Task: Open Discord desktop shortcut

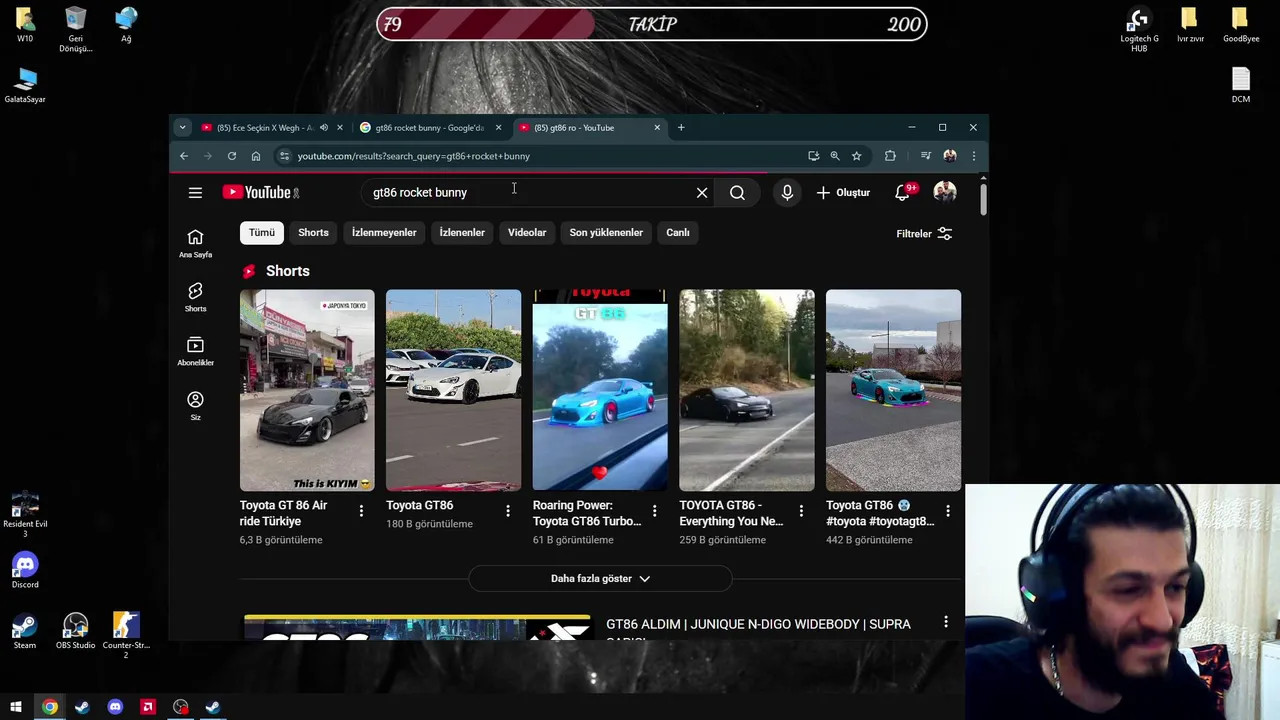Action: coord(25,570)
